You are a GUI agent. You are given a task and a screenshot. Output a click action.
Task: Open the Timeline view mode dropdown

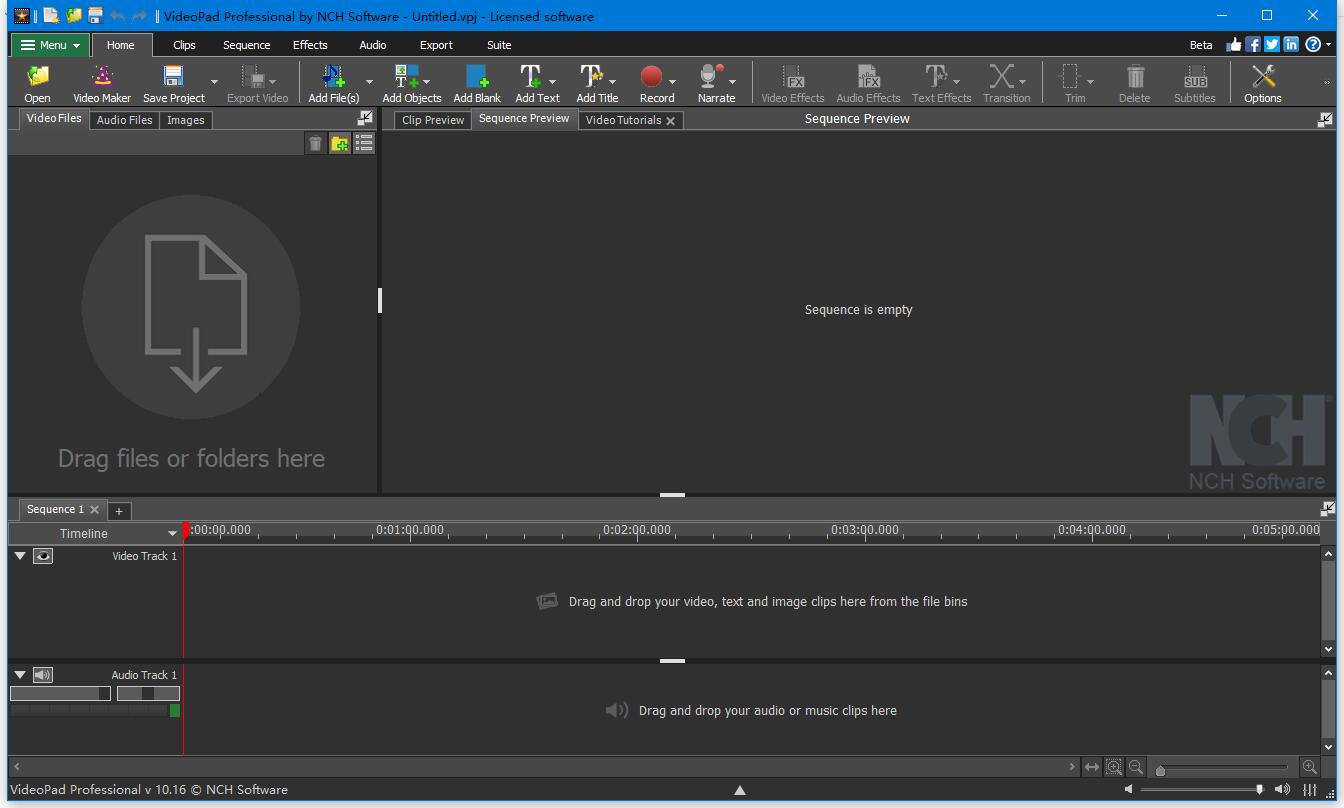pyautogui.click(x=170, y=533)
